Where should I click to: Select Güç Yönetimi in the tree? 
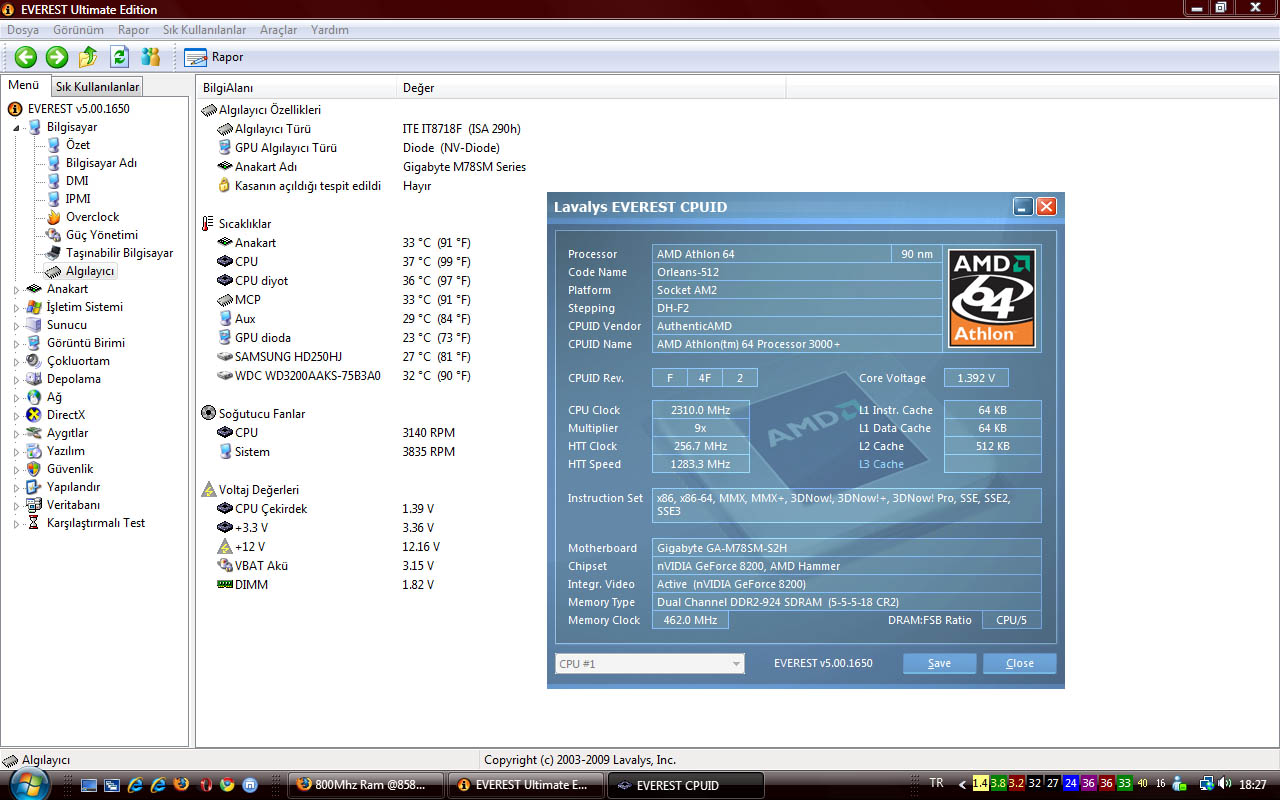[x=102, y=235]
